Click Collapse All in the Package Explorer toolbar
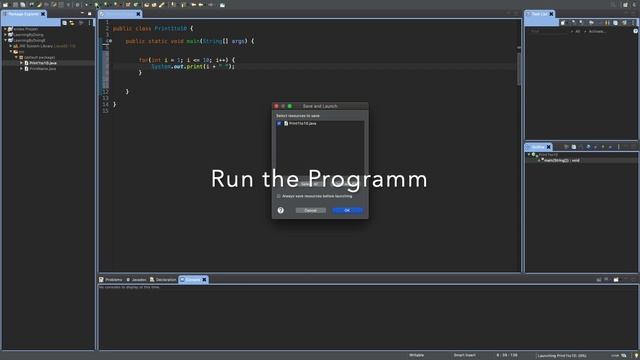This screenshot has height=360, width=640. [x=64, y=23]
